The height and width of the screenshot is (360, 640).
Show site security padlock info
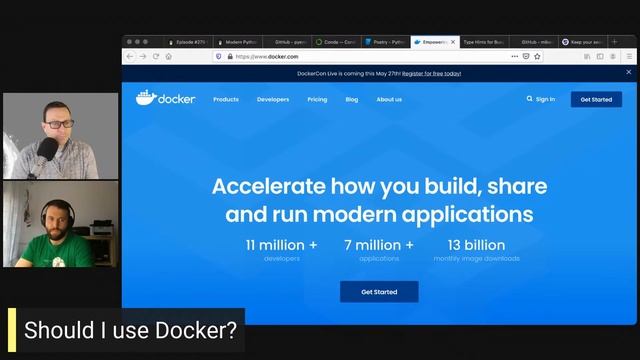(230, 56)
